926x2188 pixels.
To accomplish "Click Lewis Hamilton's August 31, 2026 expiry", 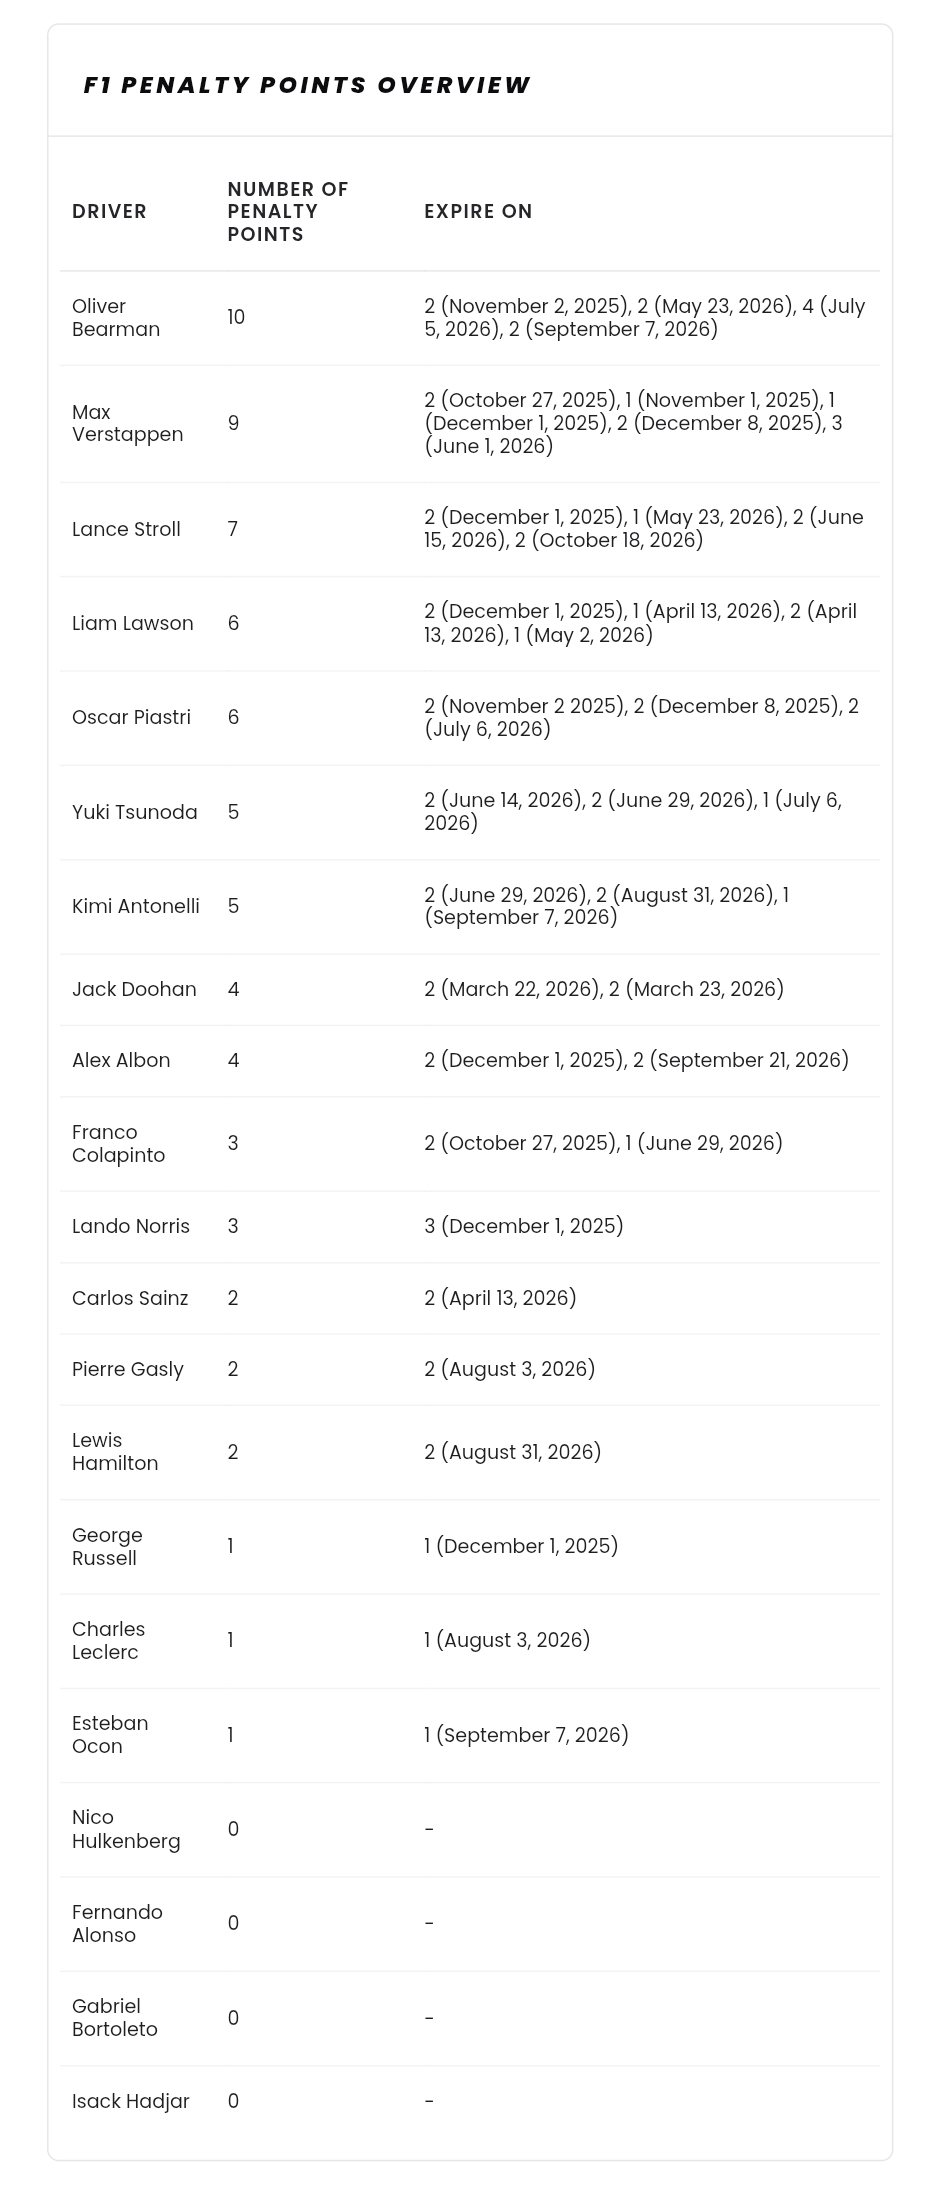I will 512,1452.
